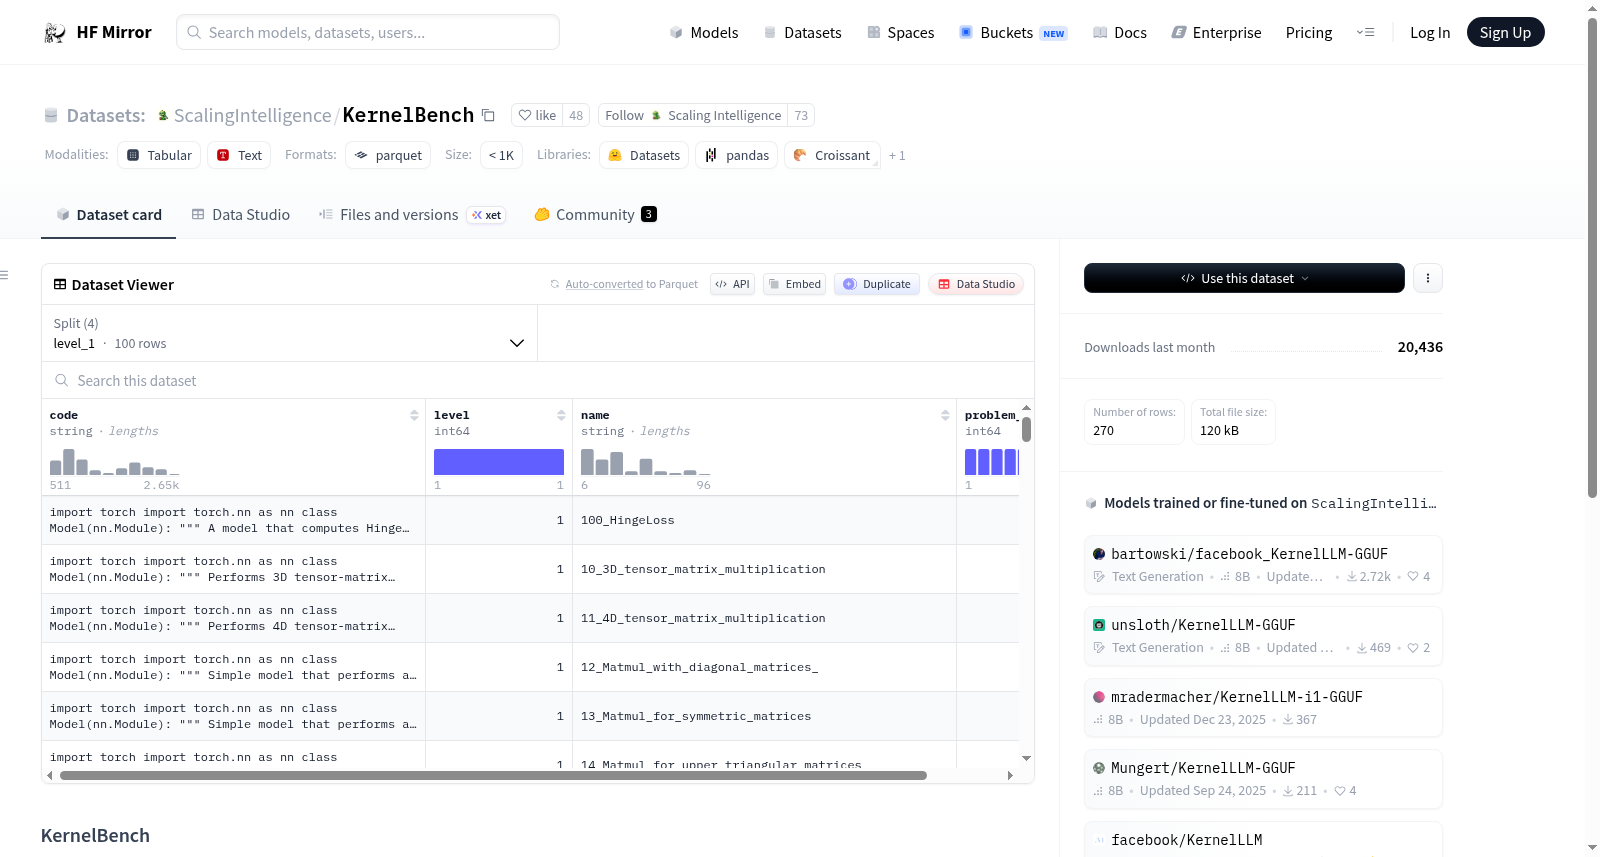Screen dimensions: 1600x857
Task: Click the Search this dataset field
Action: click(x=538, y=380)
